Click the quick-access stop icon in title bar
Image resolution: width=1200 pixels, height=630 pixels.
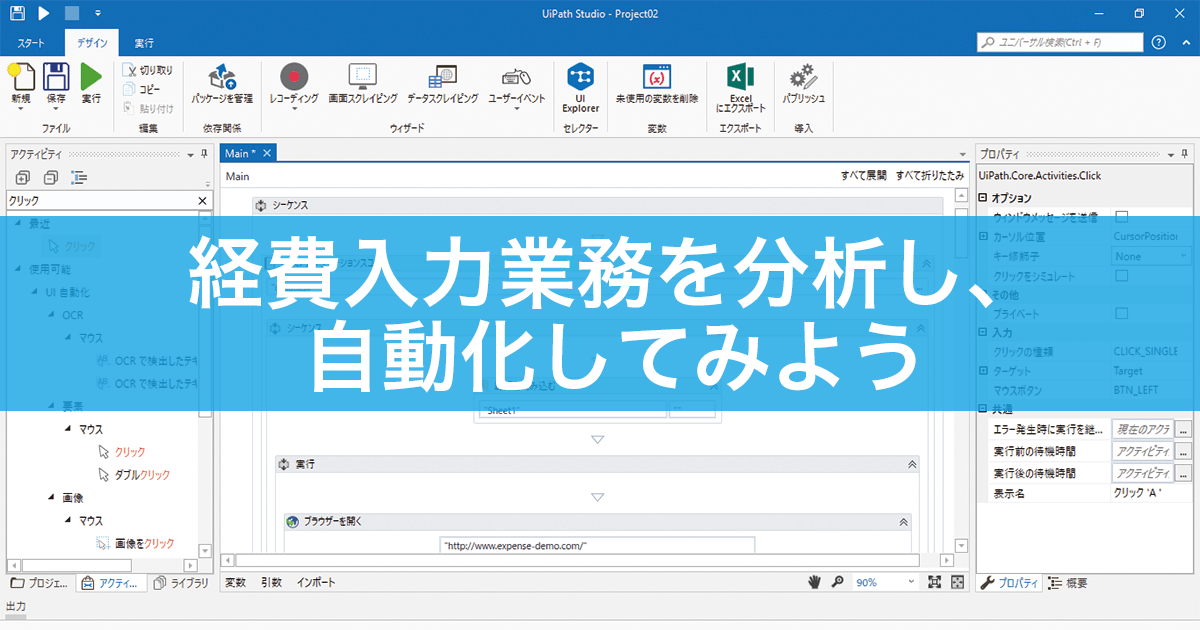[x=72, y=14]
